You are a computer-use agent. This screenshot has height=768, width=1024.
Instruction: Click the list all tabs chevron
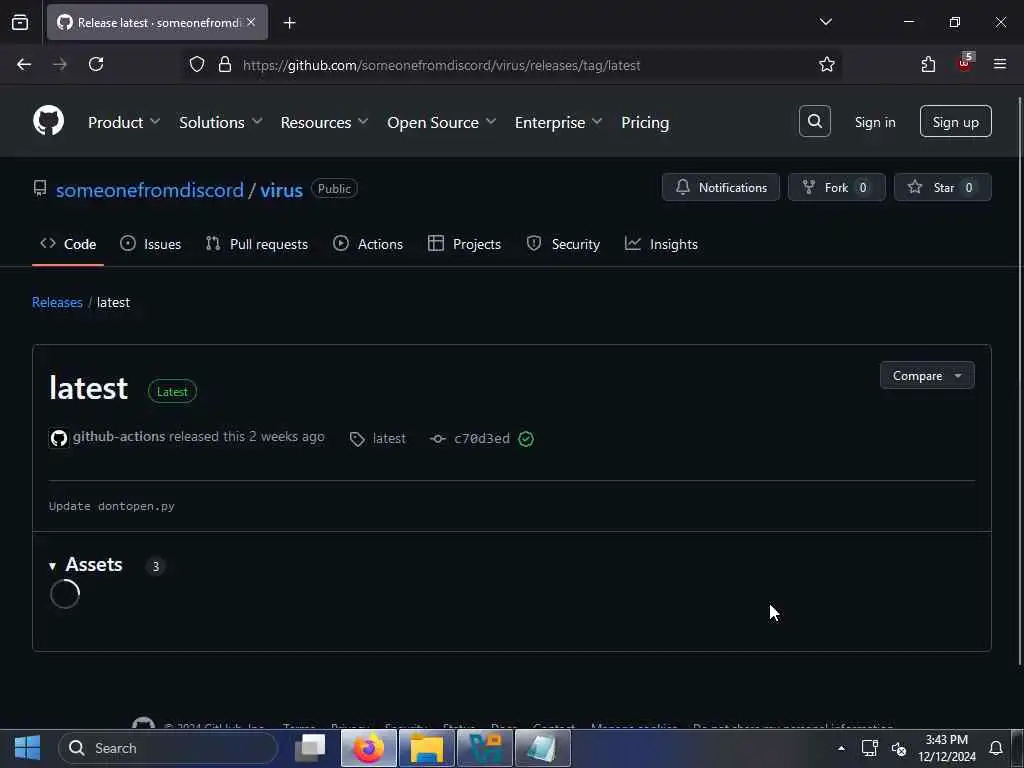[825, 22]
